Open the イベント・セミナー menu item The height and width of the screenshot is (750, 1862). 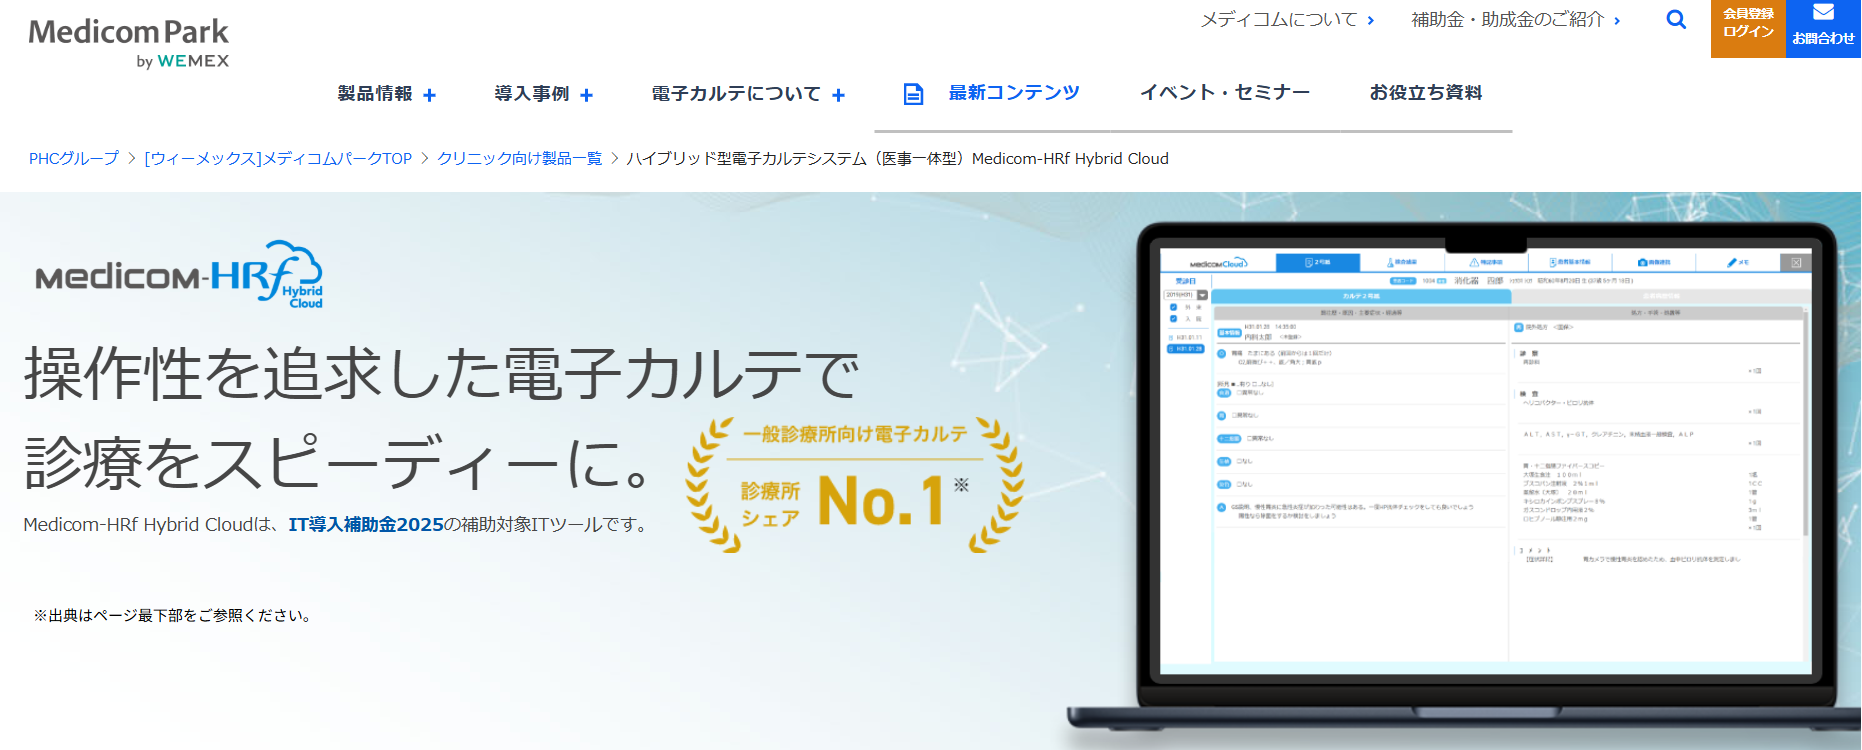tap(1224, 93)
